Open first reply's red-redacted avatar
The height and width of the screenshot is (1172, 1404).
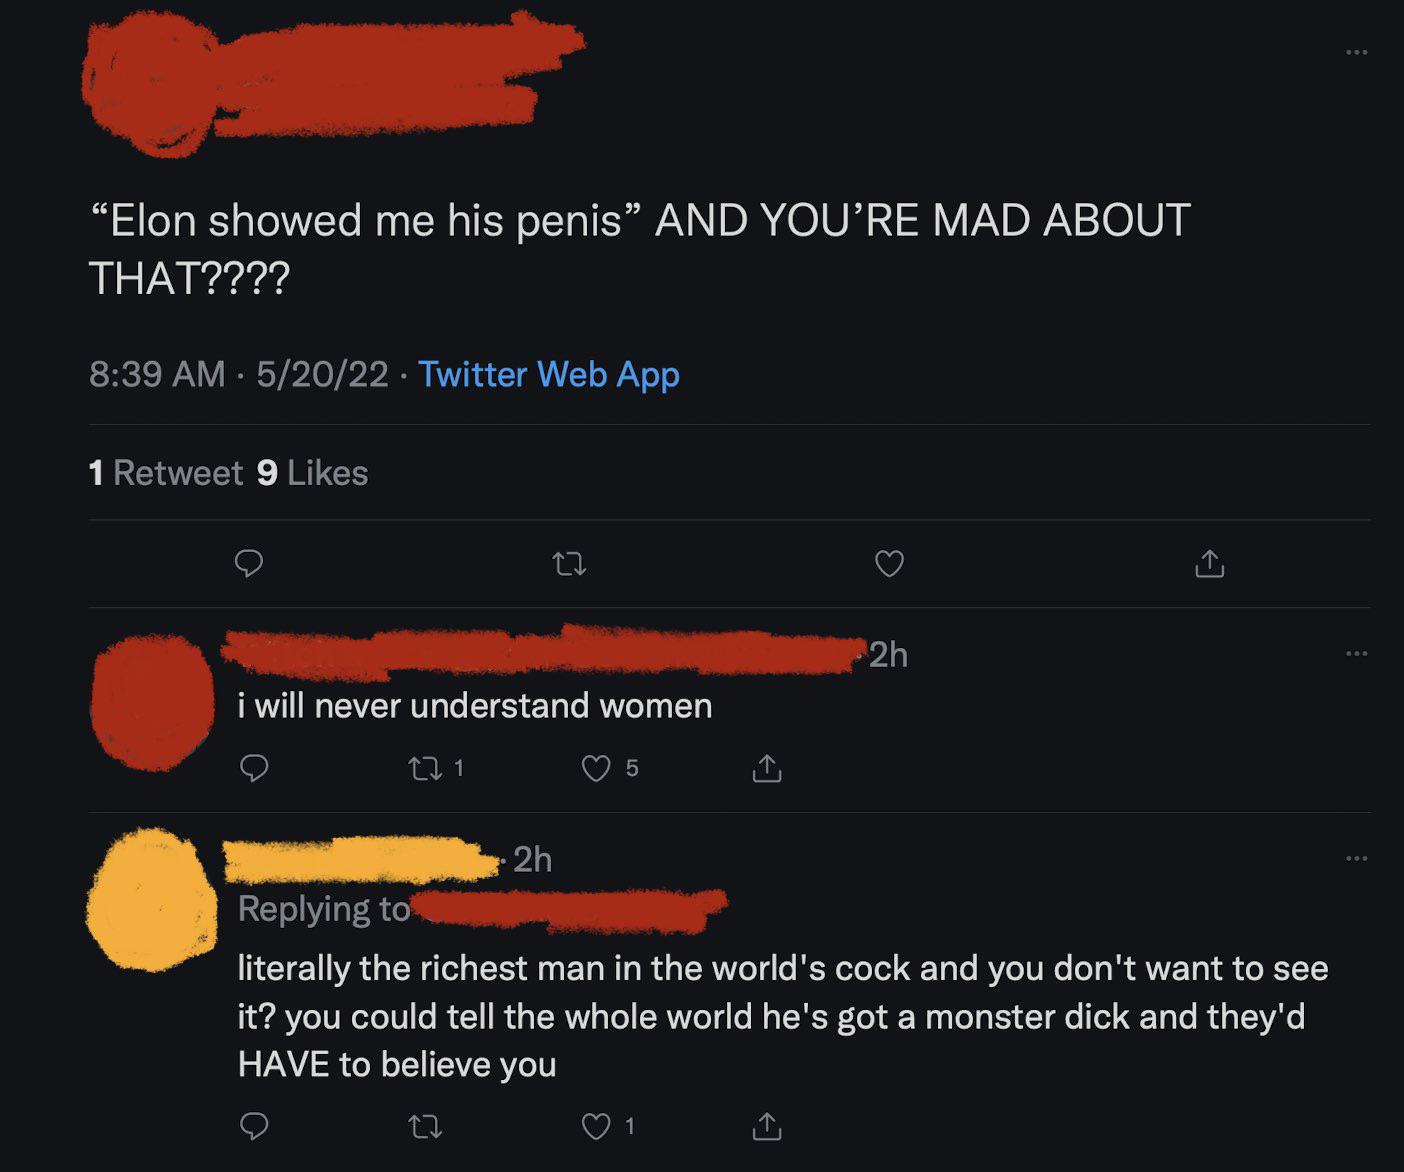tap(151, 702)
